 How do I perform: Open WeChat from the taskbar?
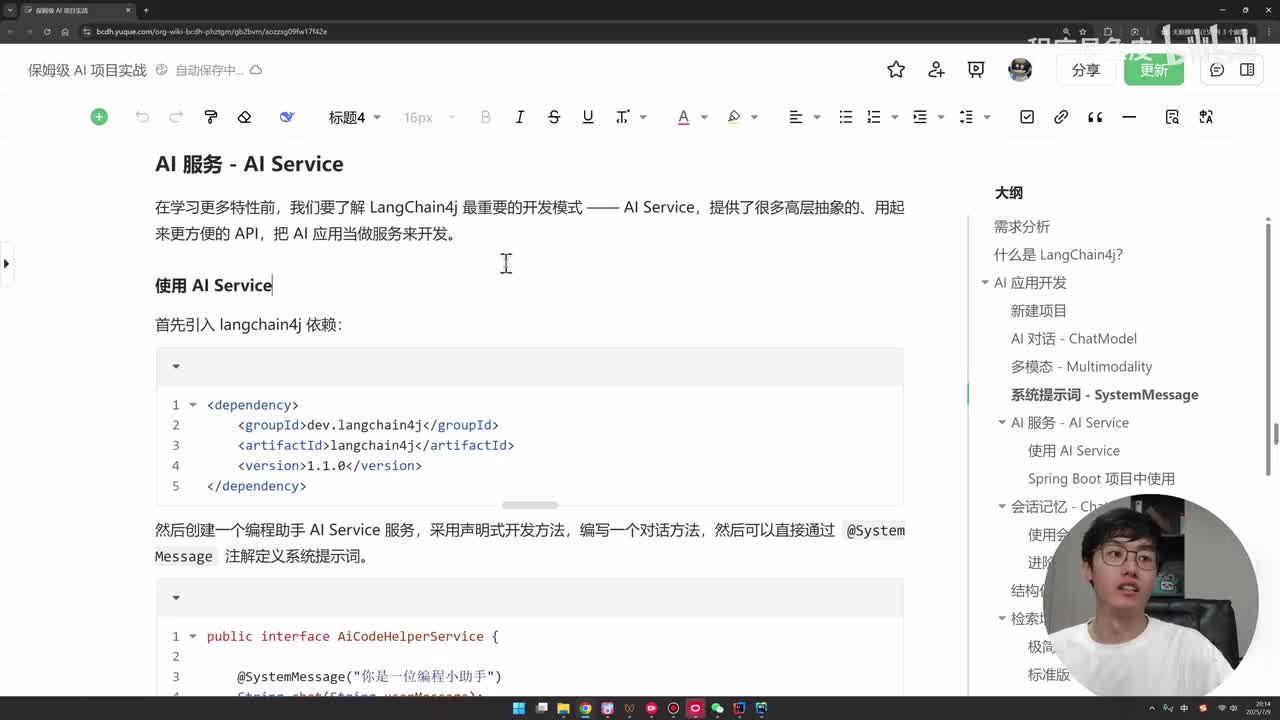717,708
